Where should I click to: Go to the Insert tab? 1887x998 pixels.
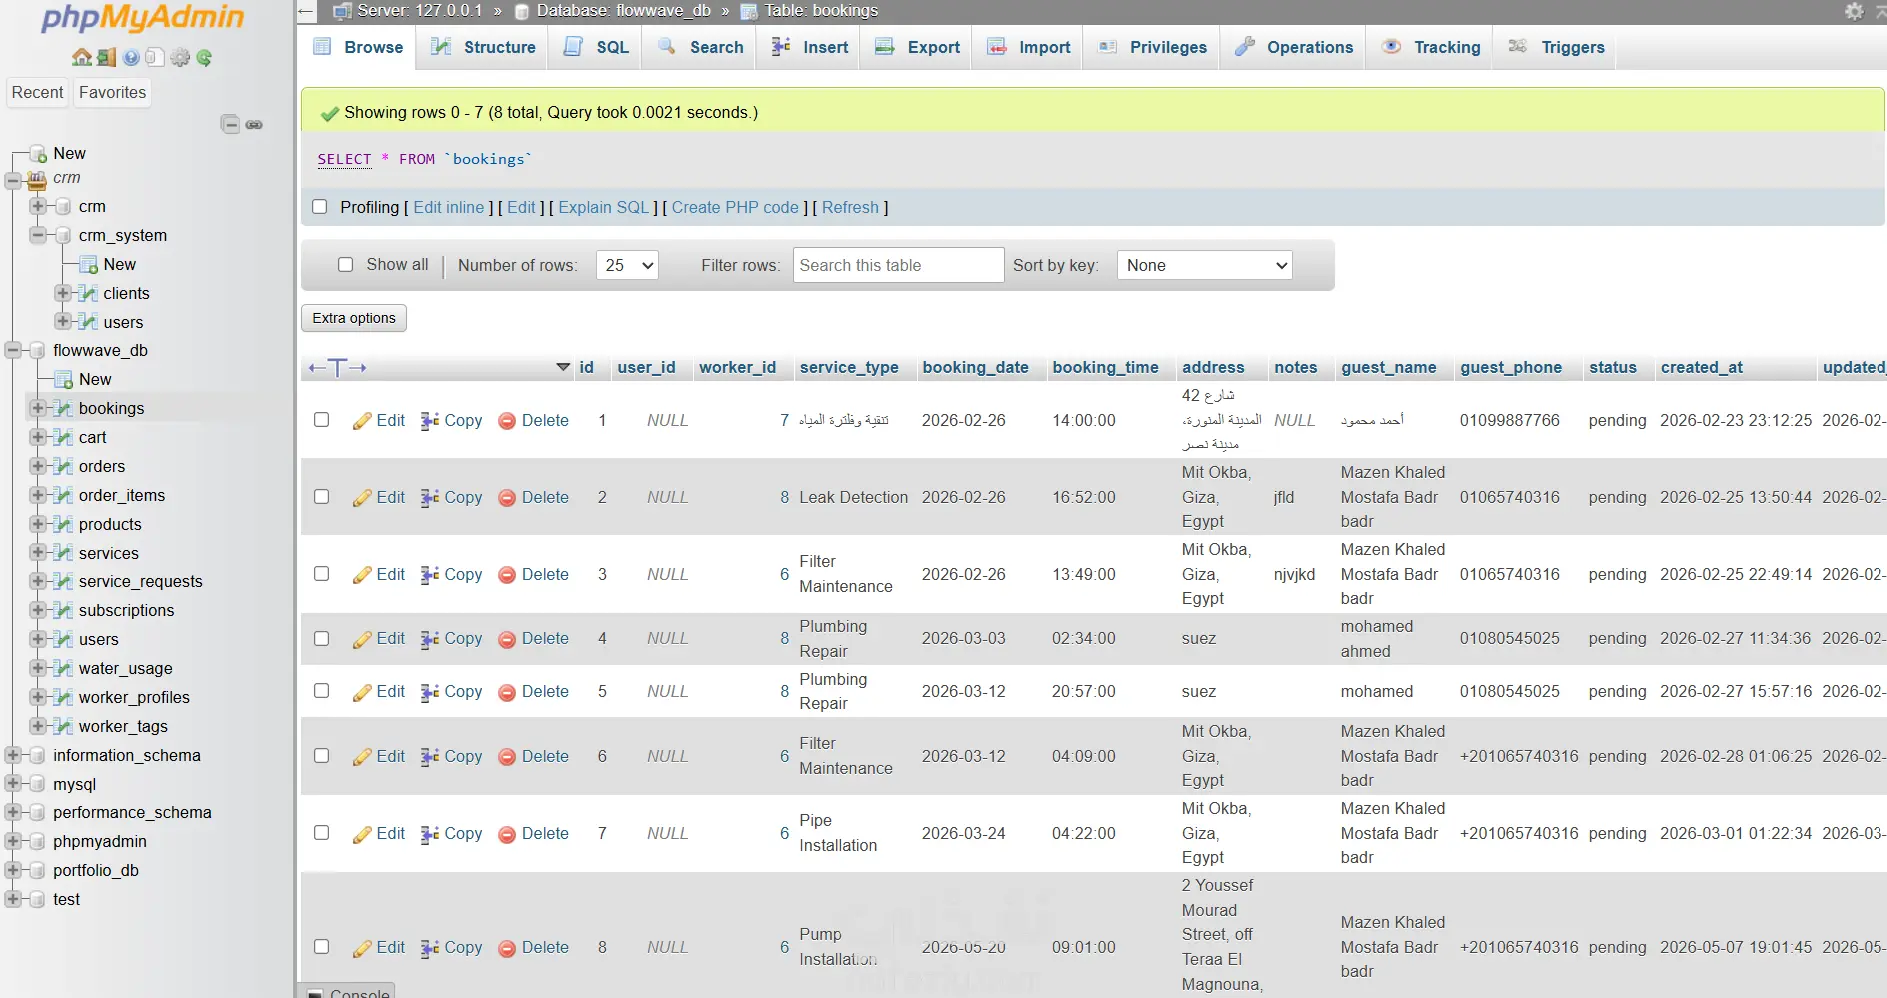pyautogui.click(x=809, y=47)
